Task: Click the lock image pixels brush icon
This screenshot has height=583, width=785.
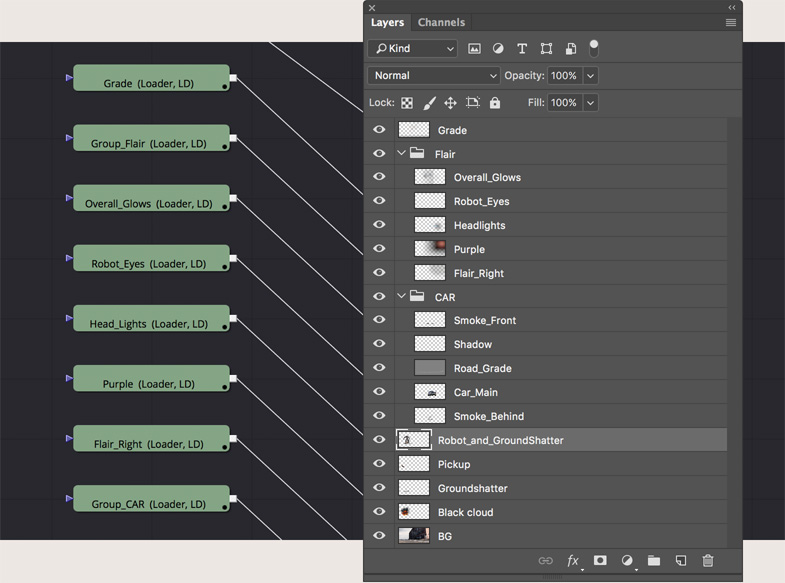Action: [x=429, y=103]
